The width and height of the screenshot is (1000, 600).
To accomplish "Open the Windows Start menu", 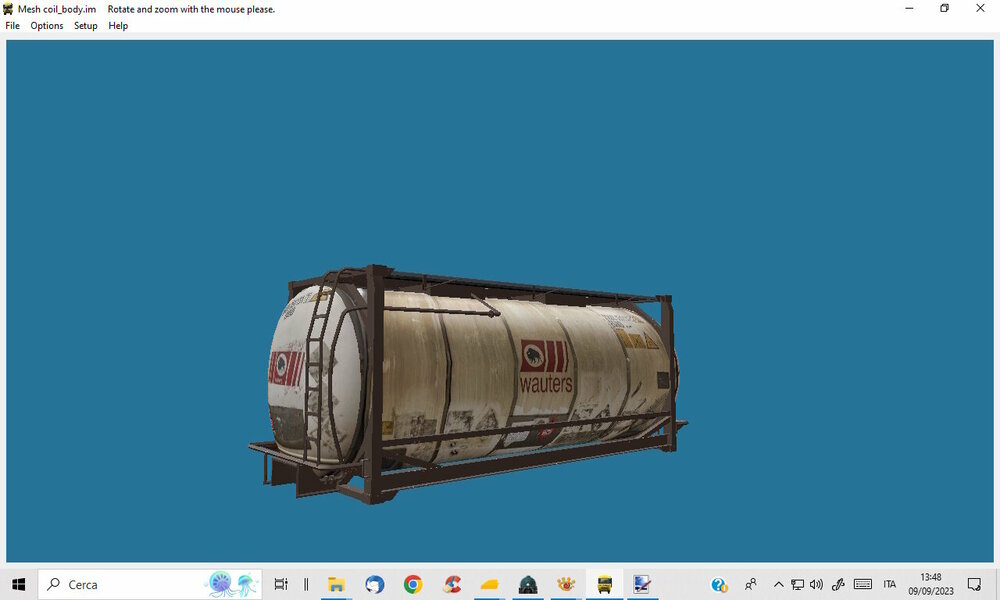I will [18, 584].
